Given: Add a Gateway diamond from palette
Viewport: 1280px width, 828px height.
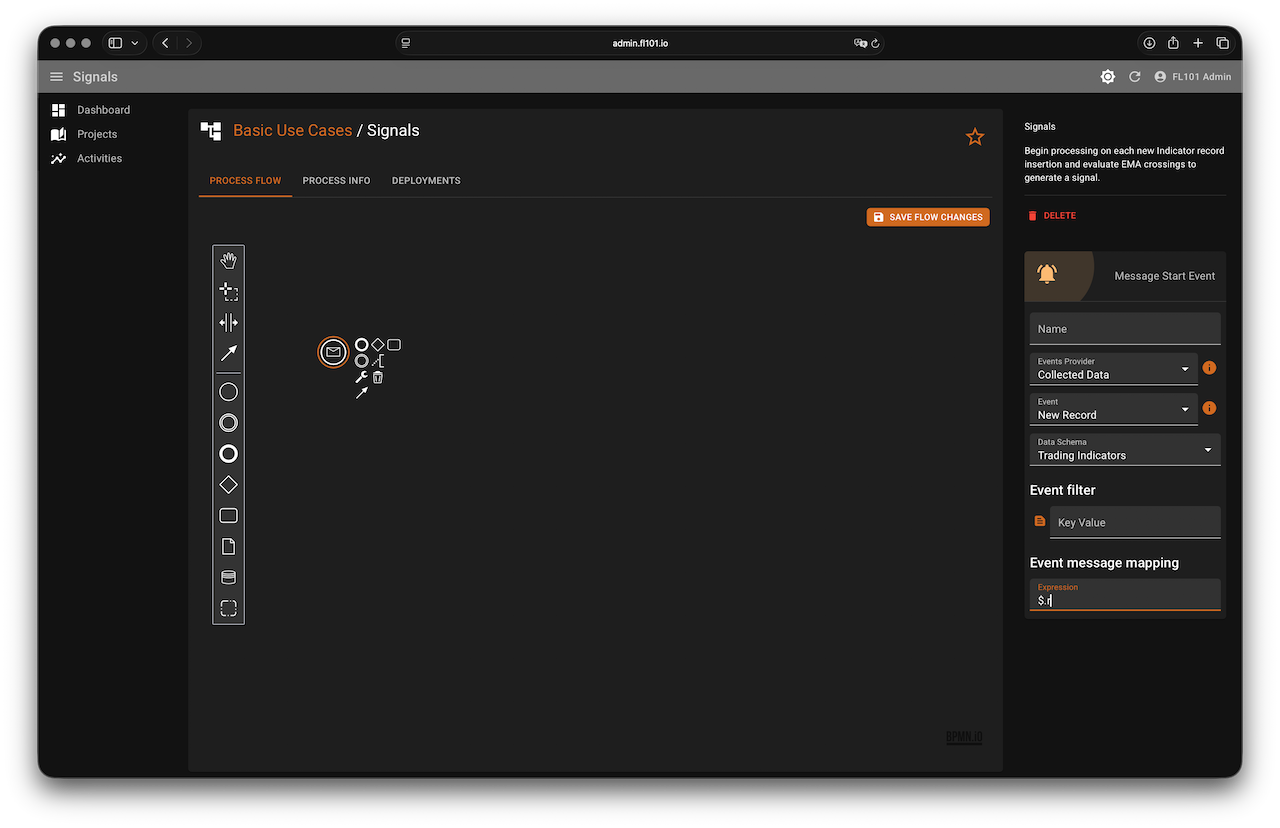Looking at the screenshot, I should coord(228,485).
